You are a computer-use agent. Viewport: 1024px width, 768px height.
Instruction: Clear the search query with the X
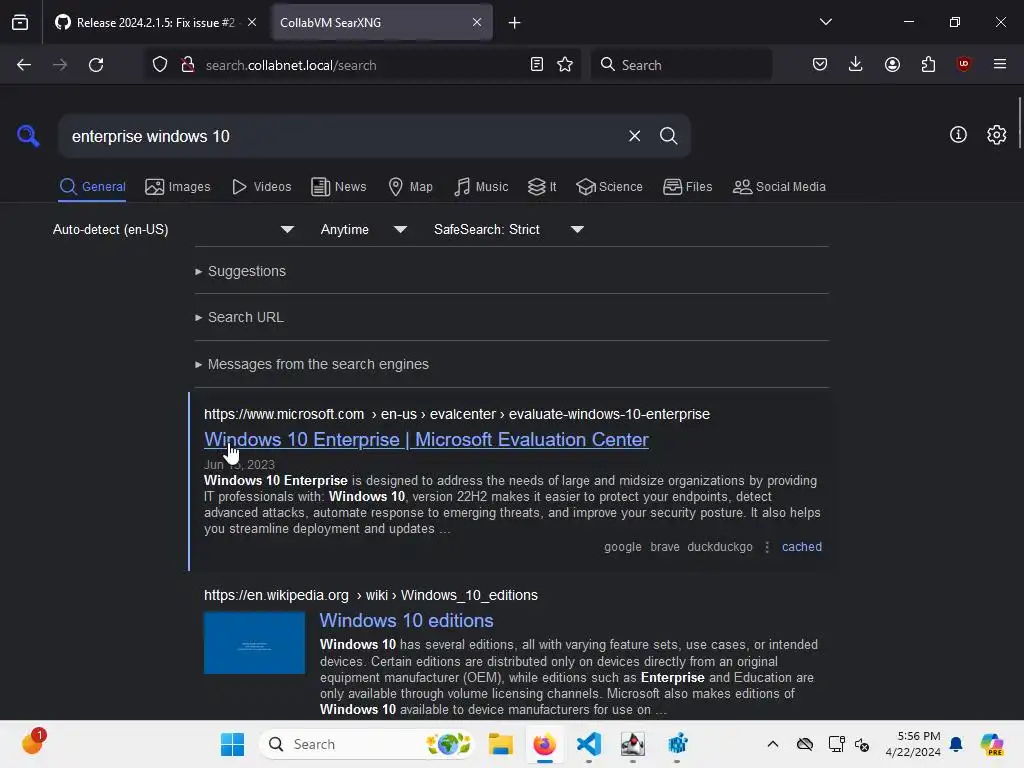tap(634, 136)
